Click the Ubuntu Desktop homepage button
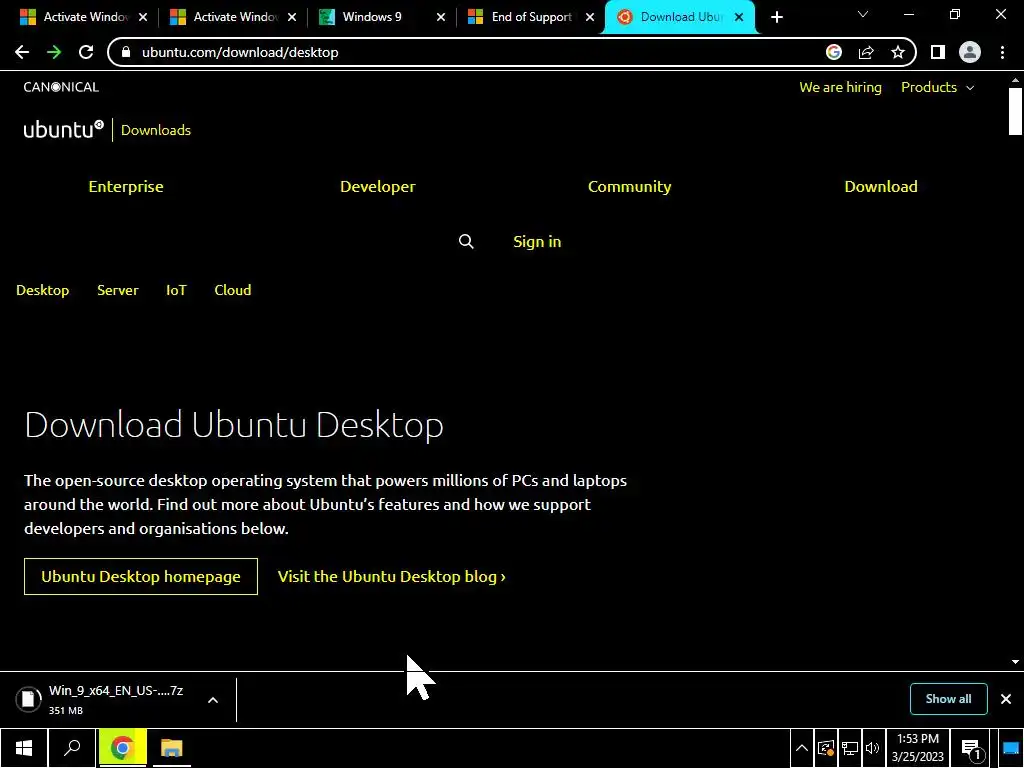 140,576
